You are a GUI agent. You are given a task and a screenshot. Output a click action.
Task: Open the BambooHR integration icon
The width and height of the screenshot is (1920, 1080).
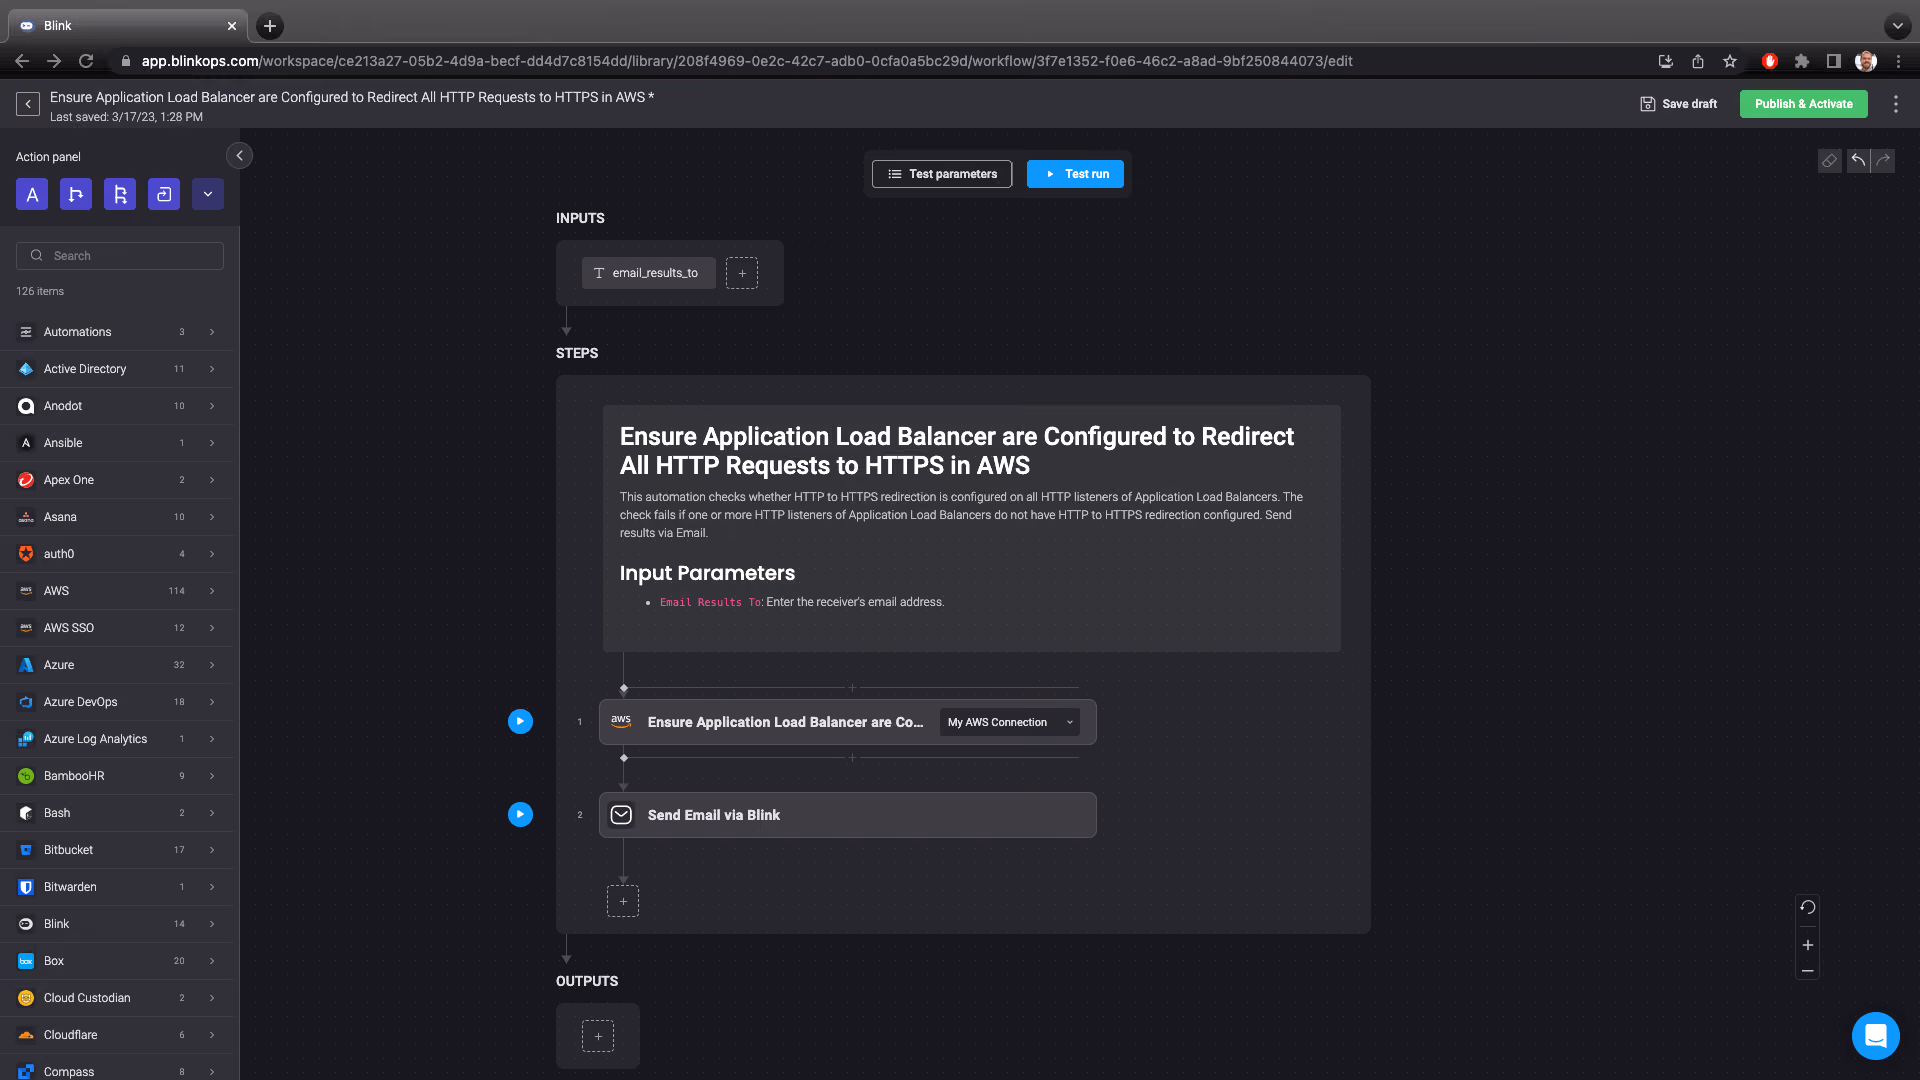[26, 776]
